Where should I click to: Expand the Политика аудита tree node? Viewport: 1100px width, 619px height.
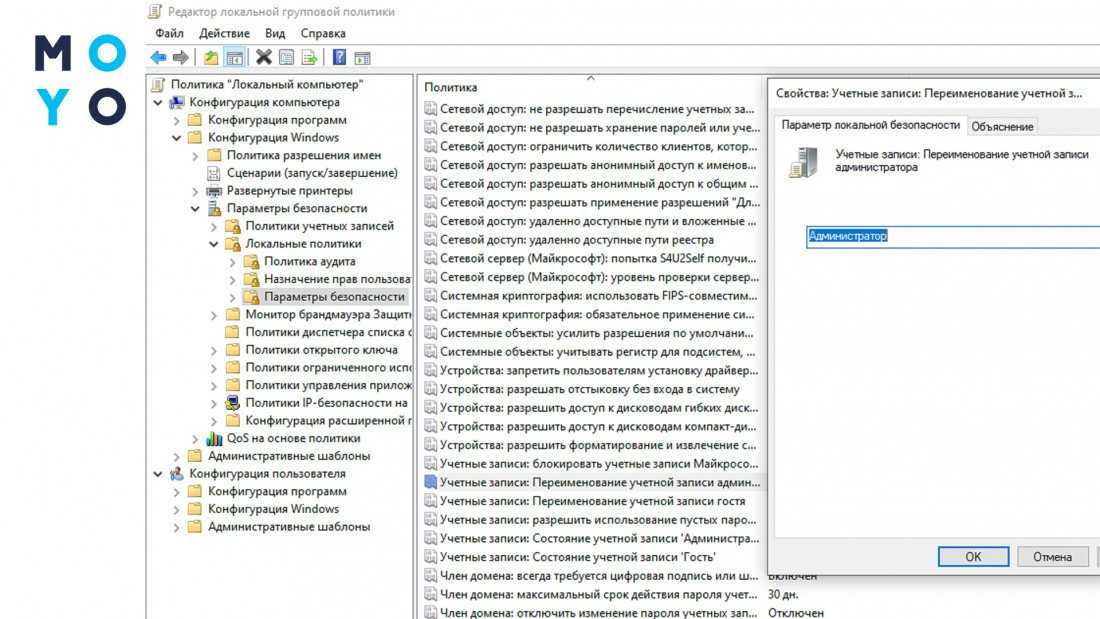click(x=232, y=262)
